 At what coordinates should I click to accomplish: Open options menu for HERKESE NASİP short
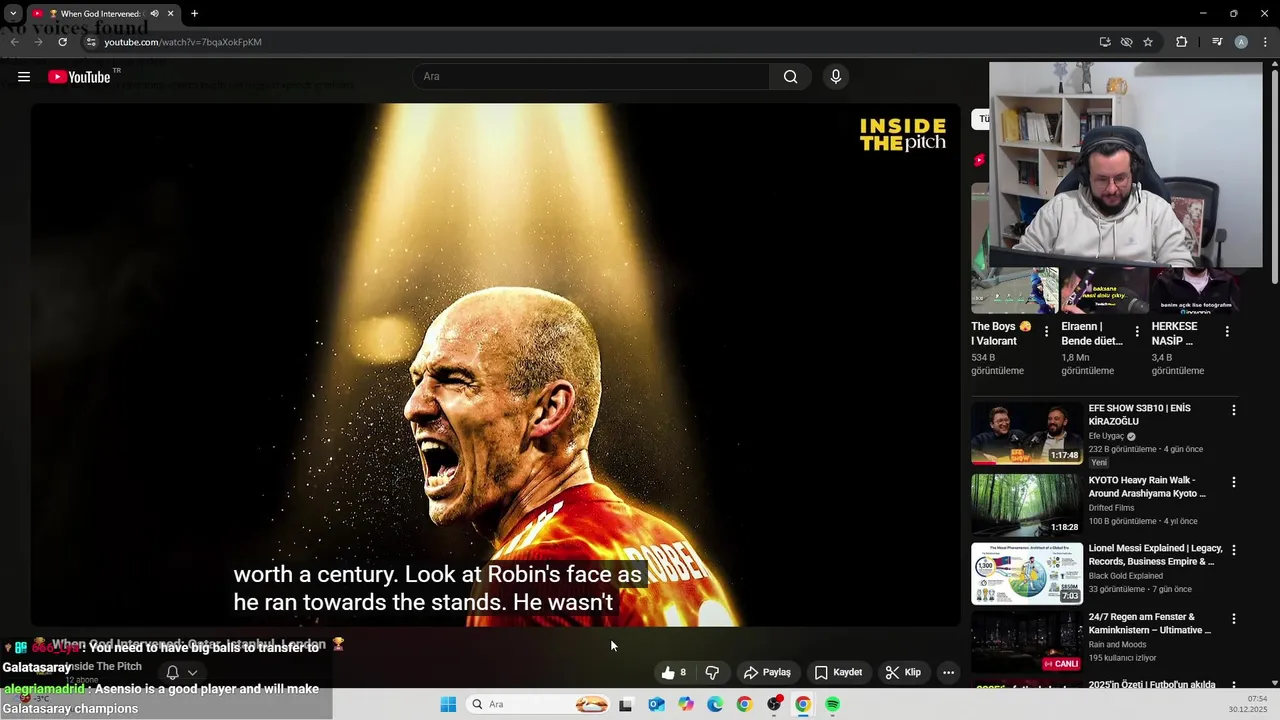(x=1227, y=331)
